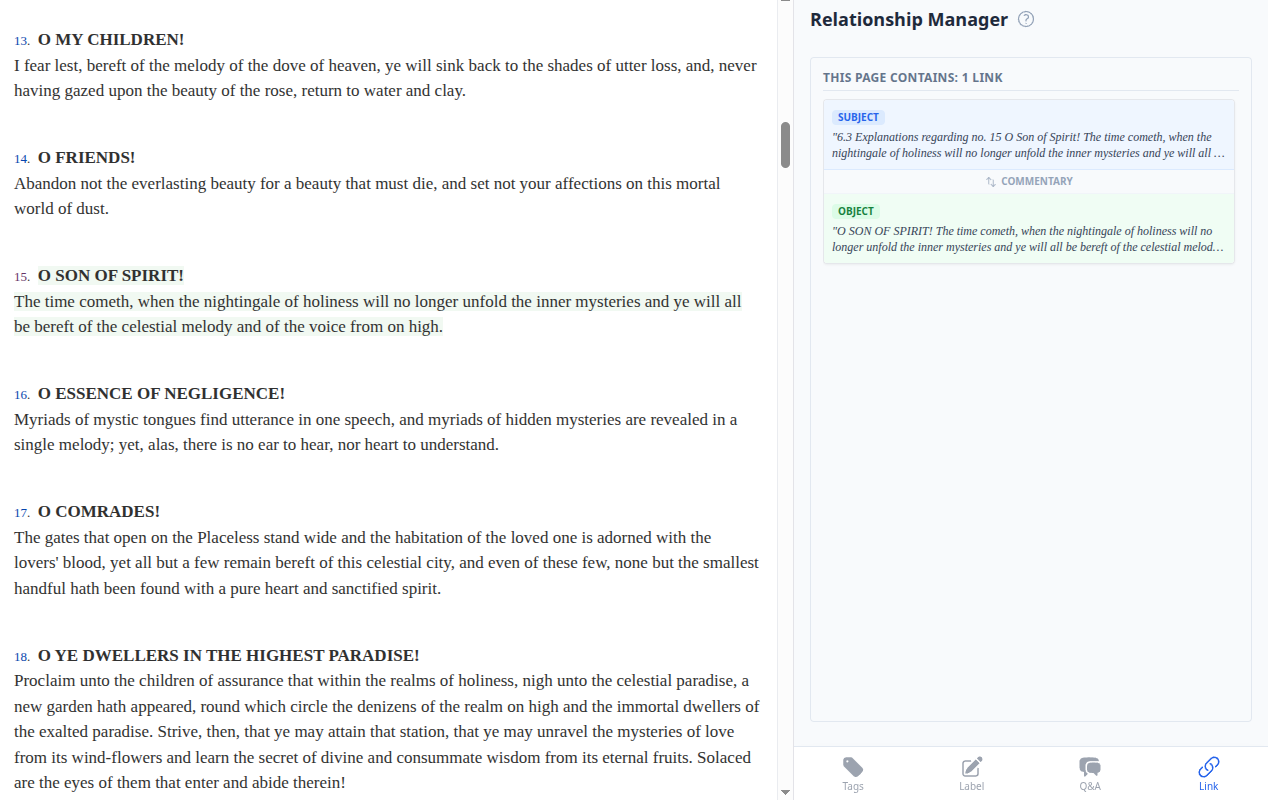Image resolution: width=1280 pixels, height=800 pixels.
Task: Open the linked subject card
Action: [x=1029, y=135]
